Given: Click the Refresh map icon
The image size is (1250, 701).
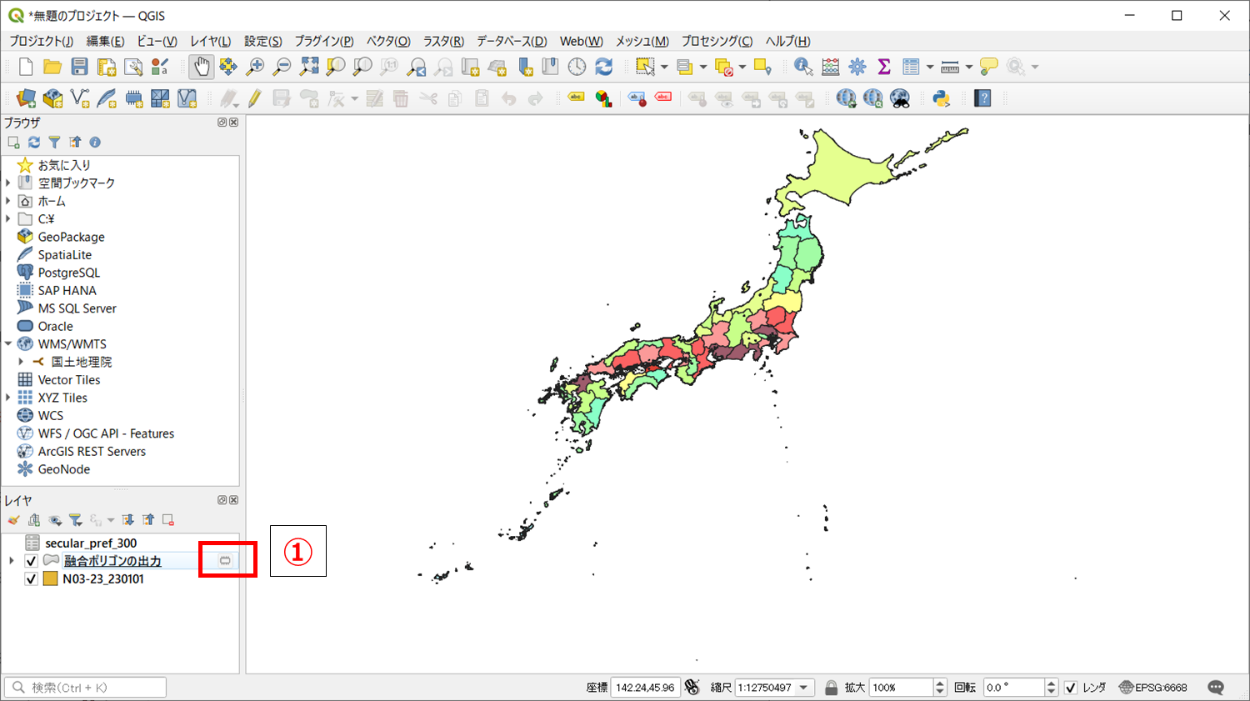Looking at the screenshot, I should [604, 67].
